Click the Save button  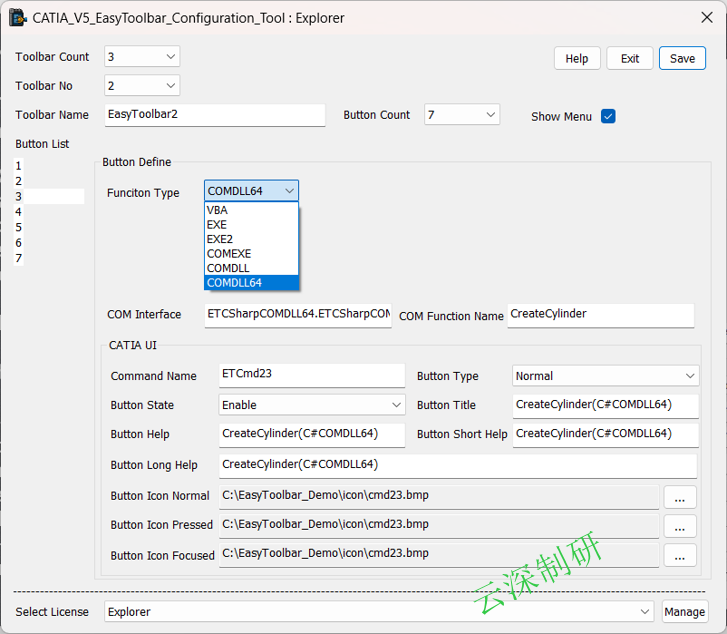pyautogui.click(x=682, y=58)
